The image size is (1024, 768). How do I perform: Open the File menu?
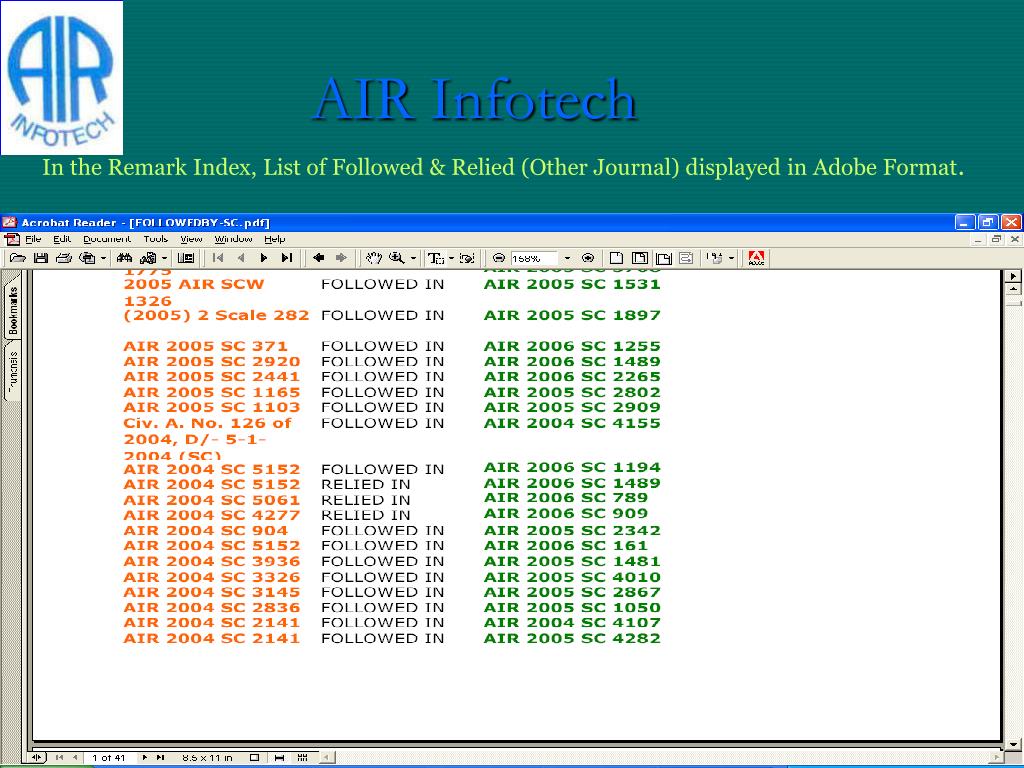33,239
